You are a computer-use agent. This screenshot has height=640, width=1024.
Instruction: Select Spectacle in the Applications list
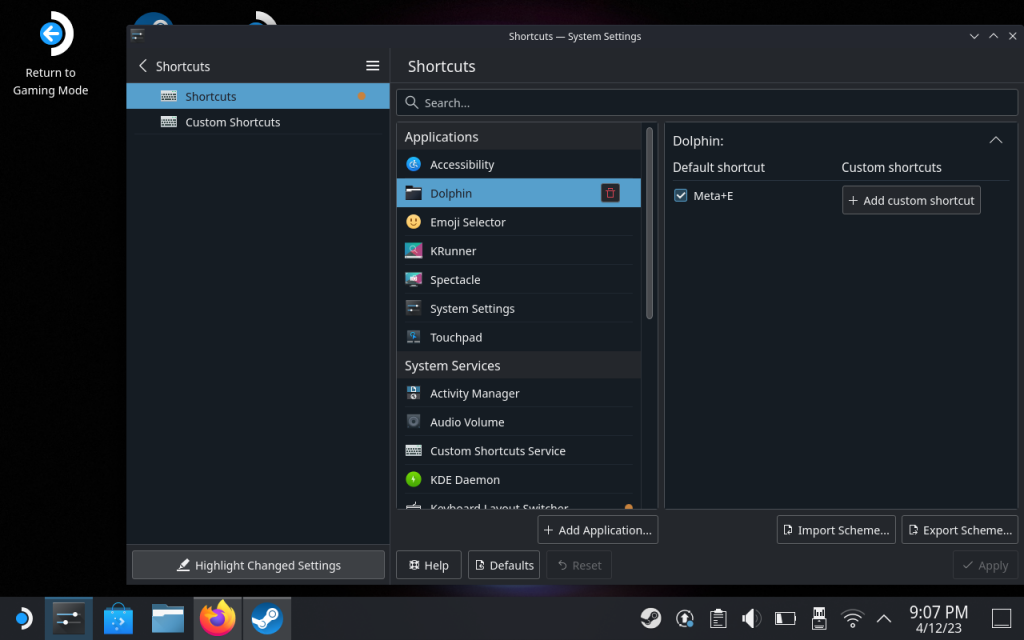[x=455, y=280]
